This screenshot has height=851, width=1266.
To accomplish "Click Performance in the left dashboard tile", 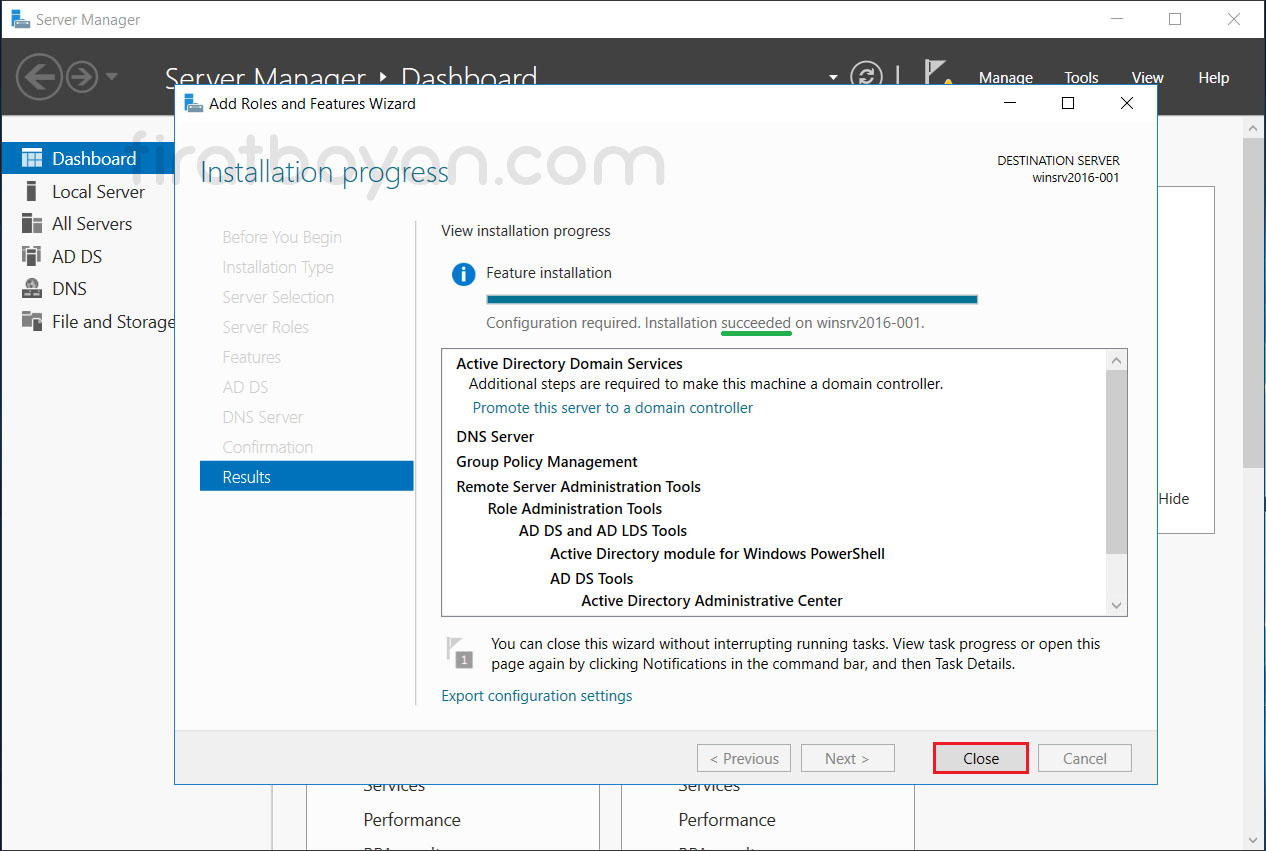I will [412, 820].
